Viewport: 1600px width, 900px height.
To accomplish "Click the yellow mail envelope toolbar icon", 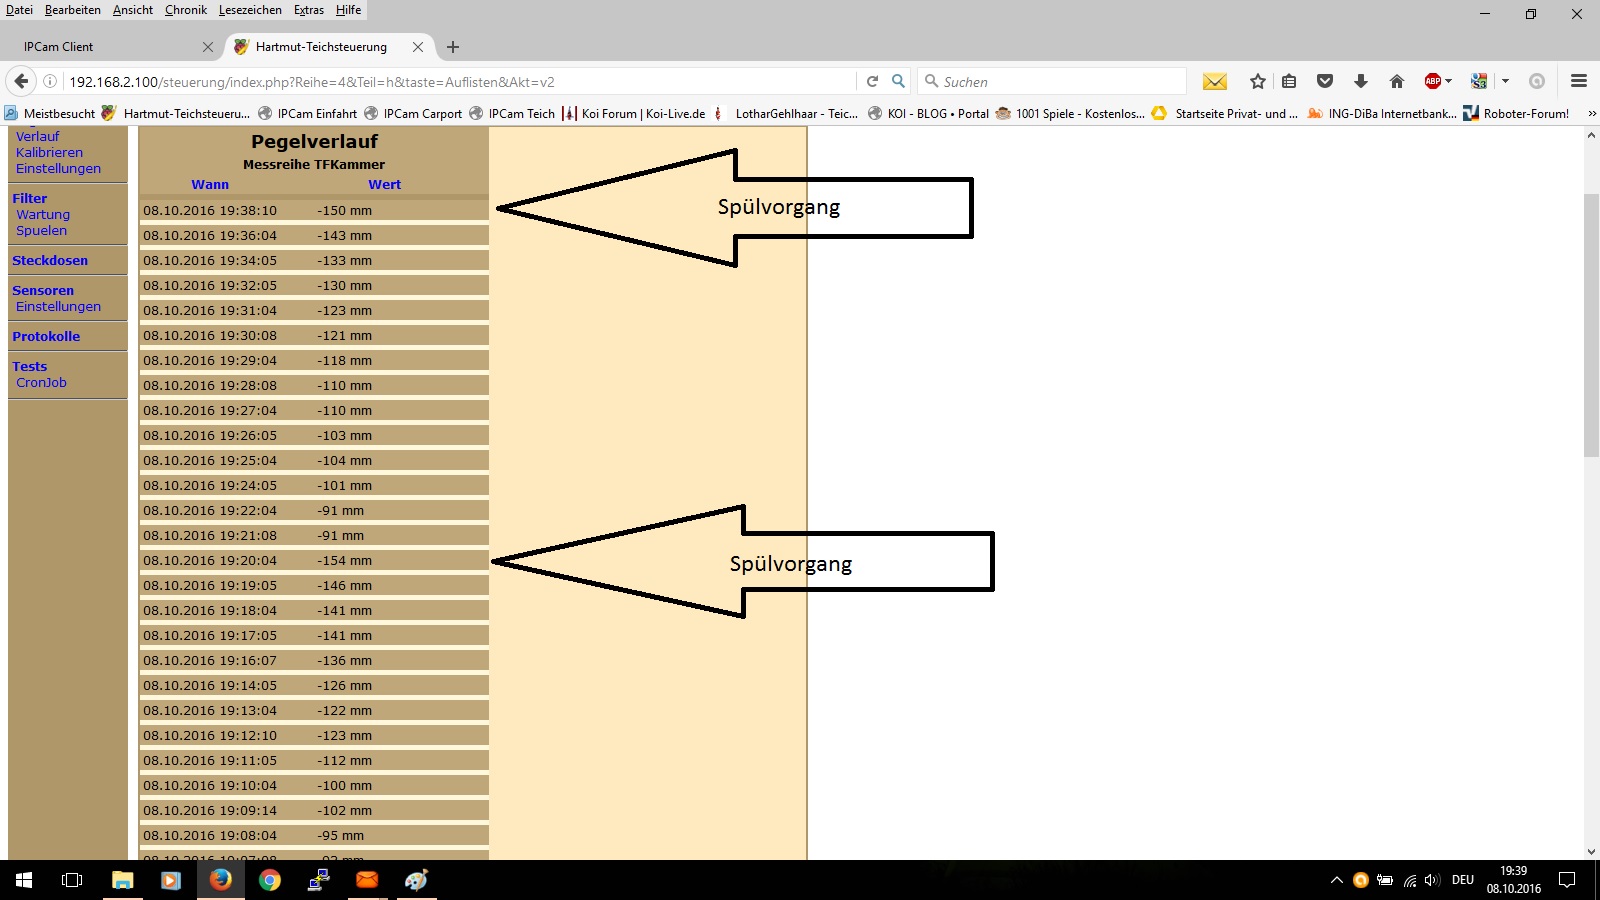I will click(x=1214, y=81).
